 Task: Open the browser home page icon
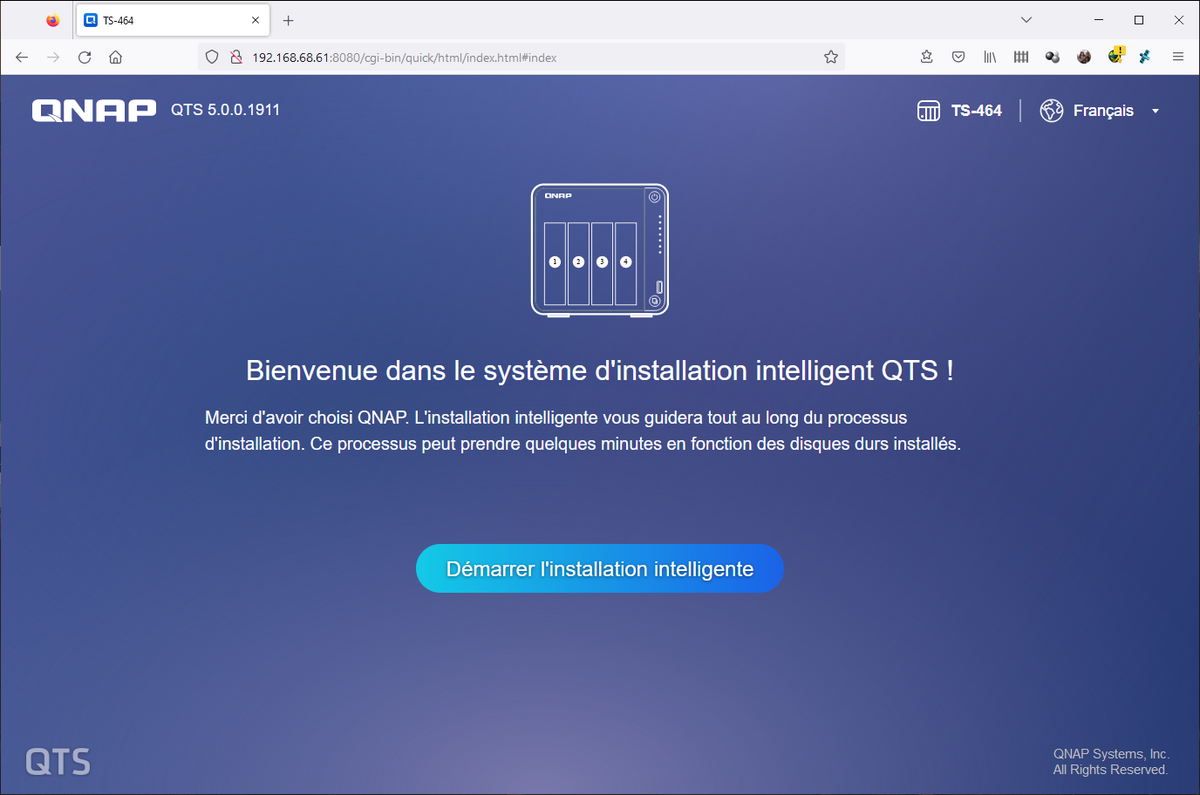[116, 57]
